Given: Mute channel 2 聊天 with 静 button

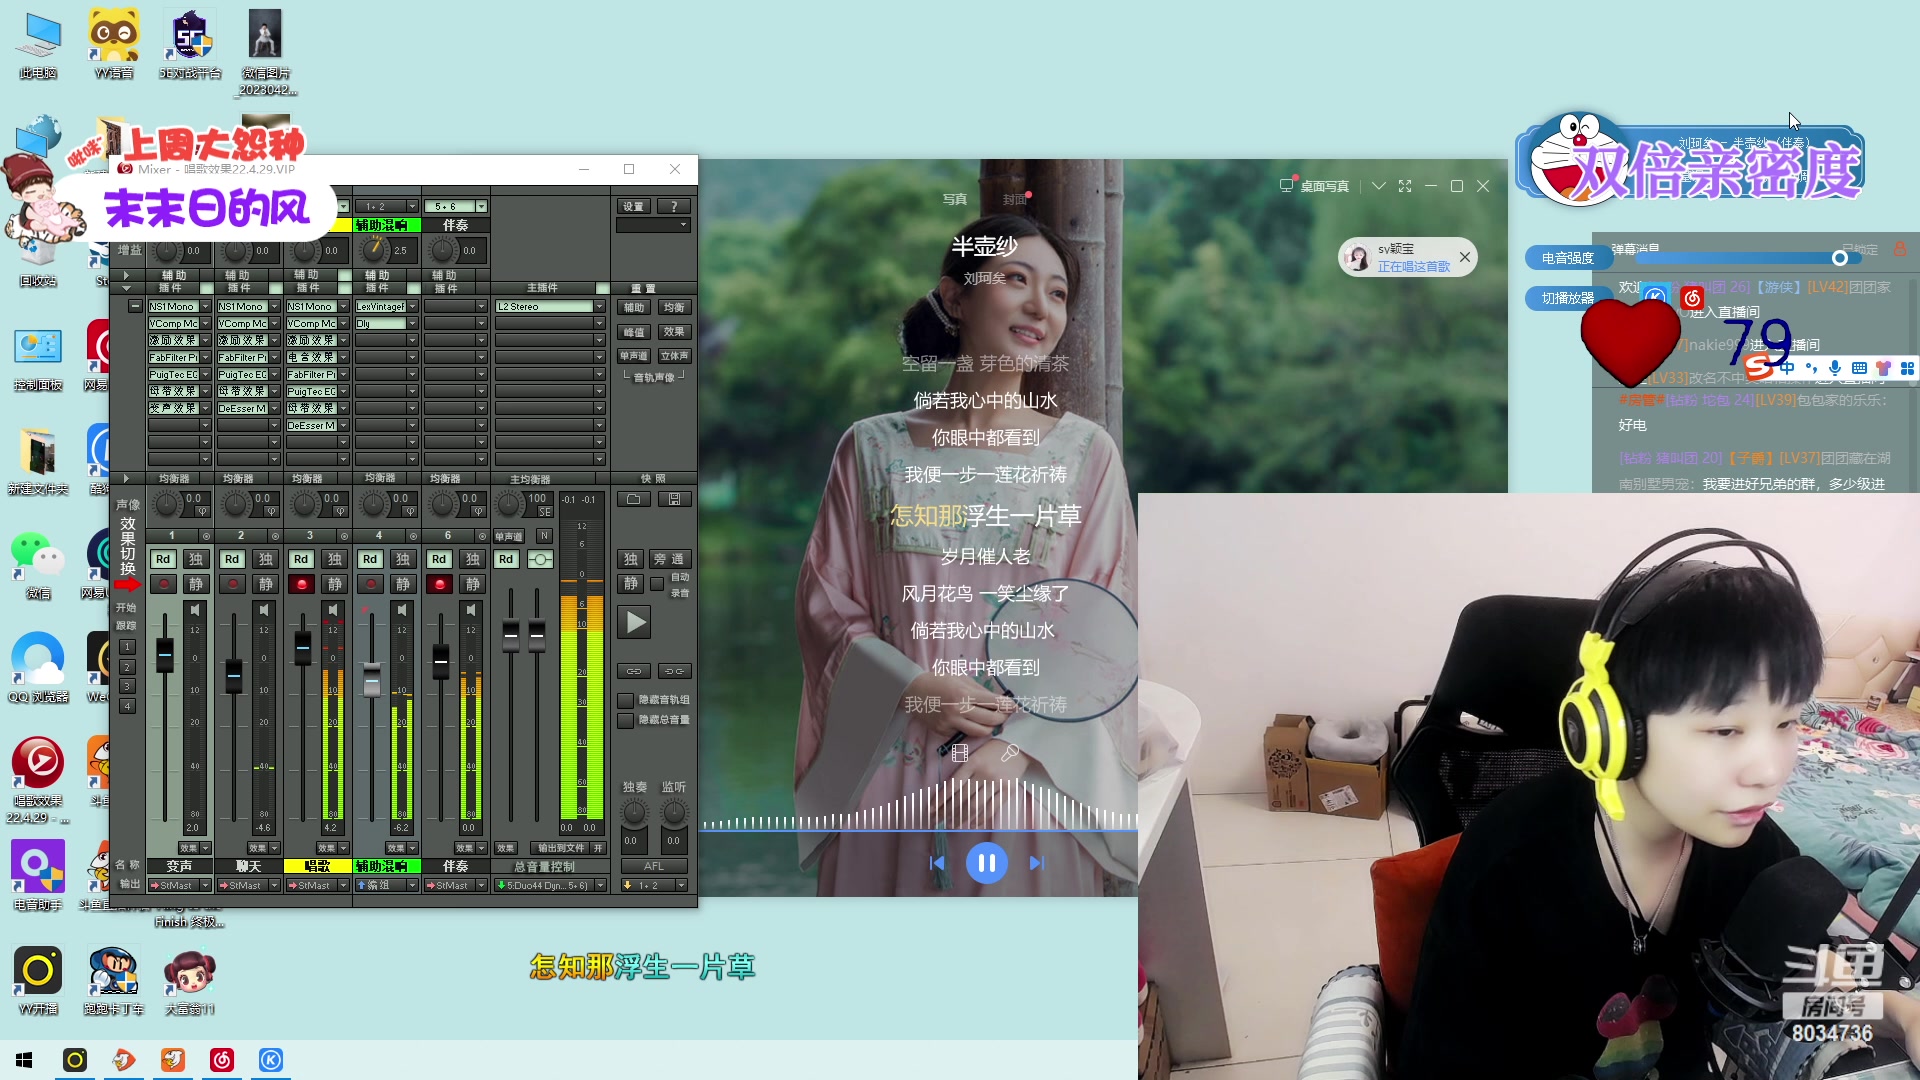Looking at the screenshot, I should click(x=266, y=584).
